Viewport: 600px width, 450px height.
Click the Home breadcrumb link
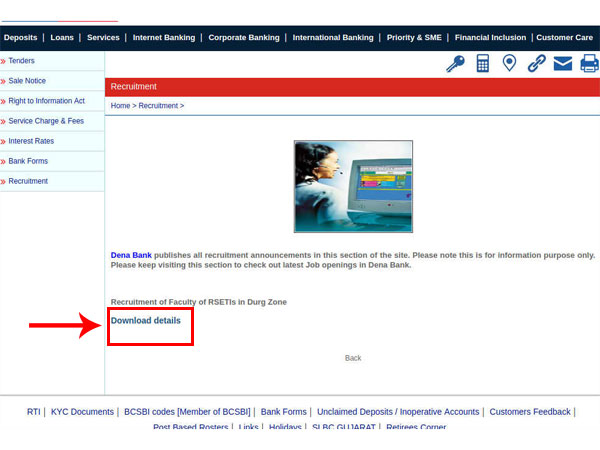tap(120, 106)
